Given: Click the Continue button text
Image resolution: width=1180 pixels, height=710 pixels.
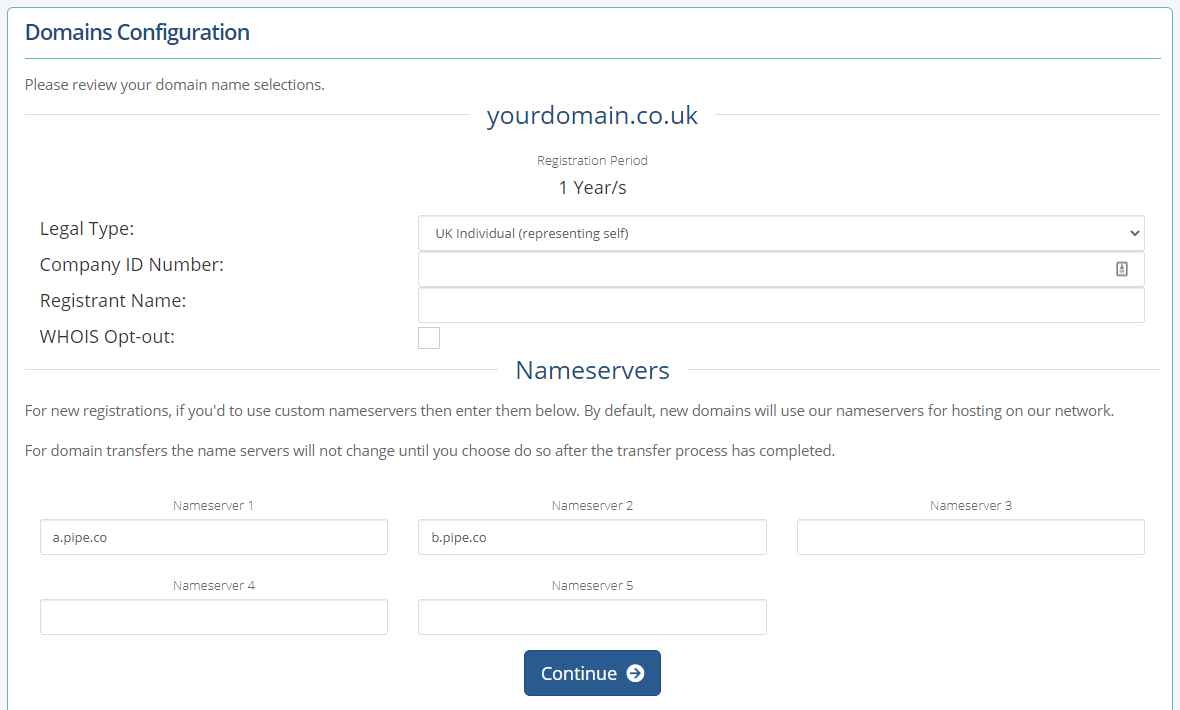Looking at the screenshot, I should pyautogui.click(x=579, y=673).
